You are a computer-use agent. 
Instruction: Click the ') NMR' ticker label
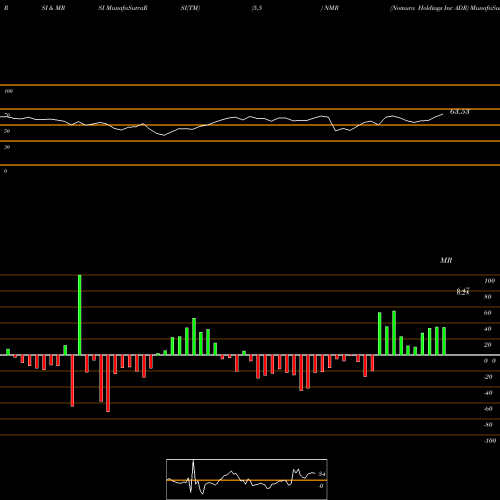329,8
